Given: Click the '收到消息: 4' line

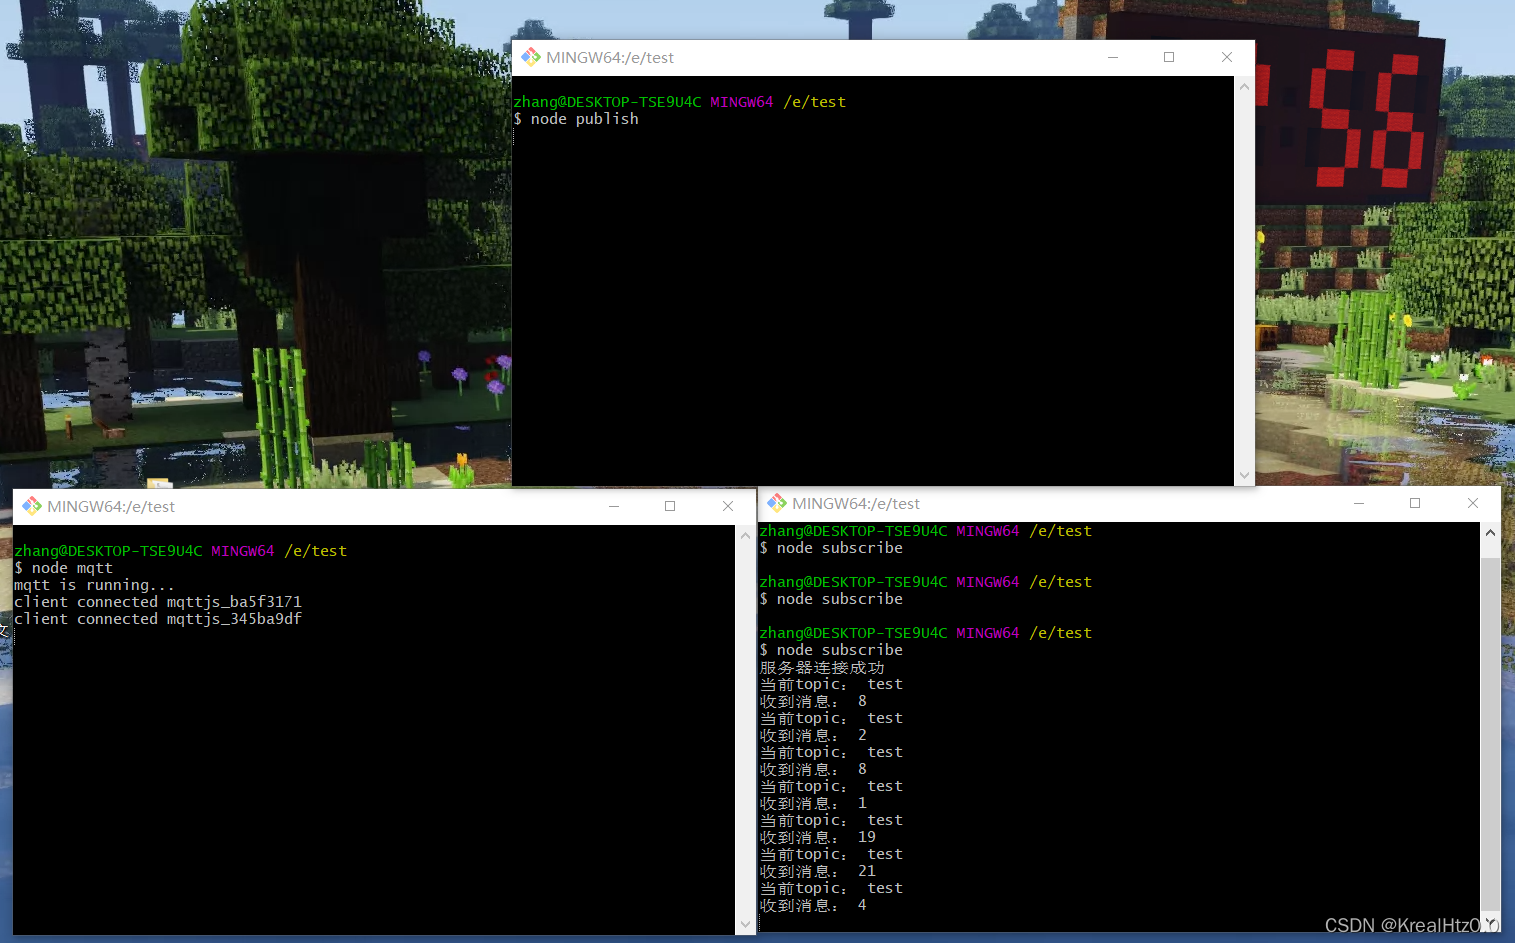Looking at the screenshot, I should click(814, 905).
